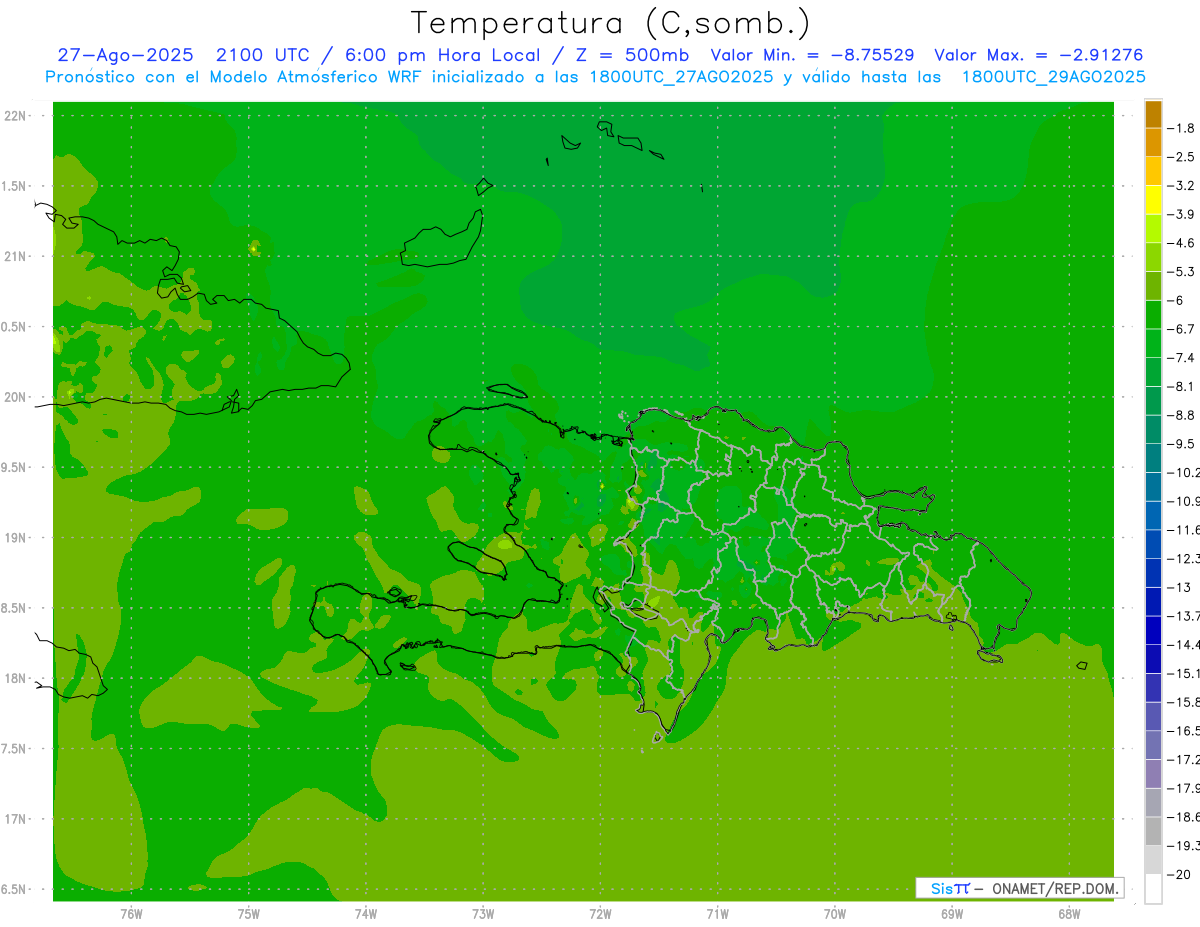Click the '-15.8' colorbar label
Screen dimensions: 1200x927
1185,702
